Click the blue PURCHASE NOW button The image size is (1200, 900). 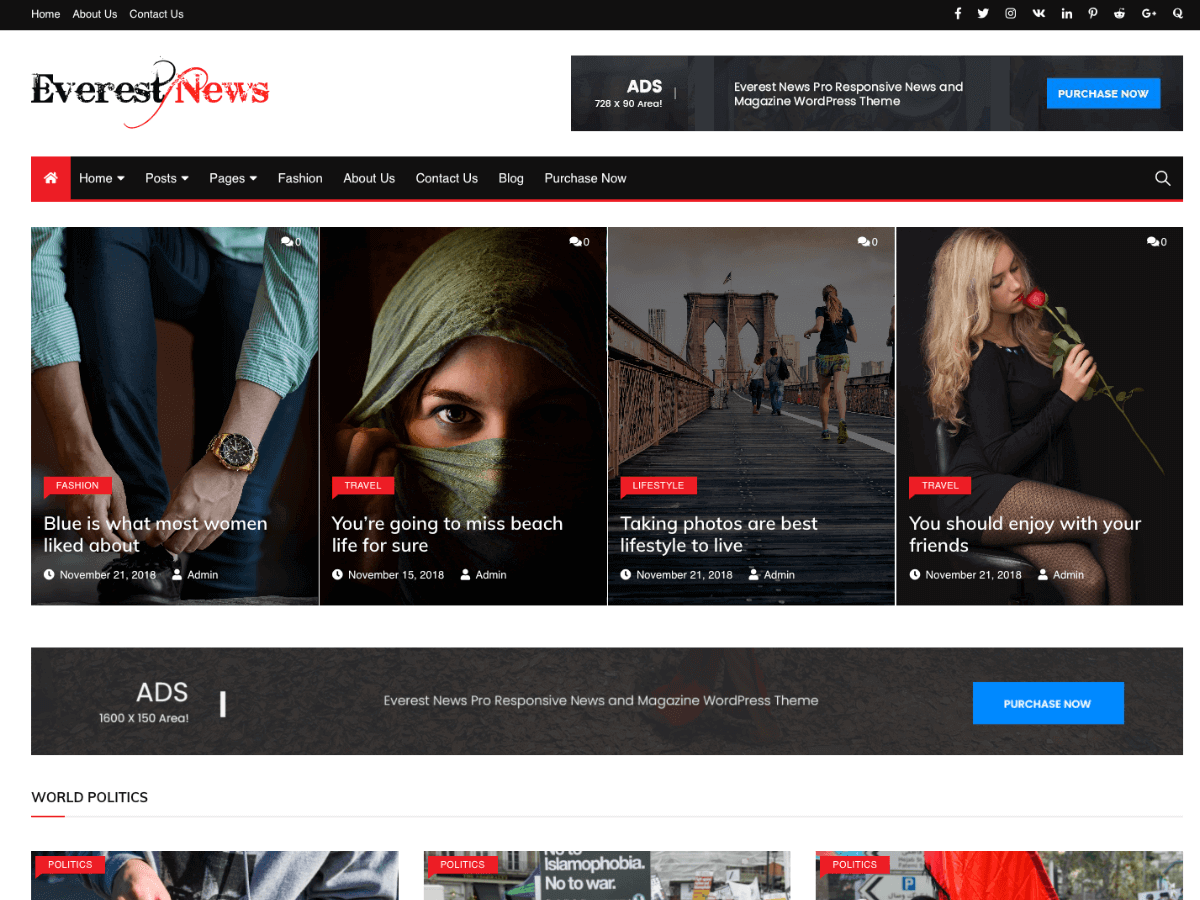(x=1103, y=93)
